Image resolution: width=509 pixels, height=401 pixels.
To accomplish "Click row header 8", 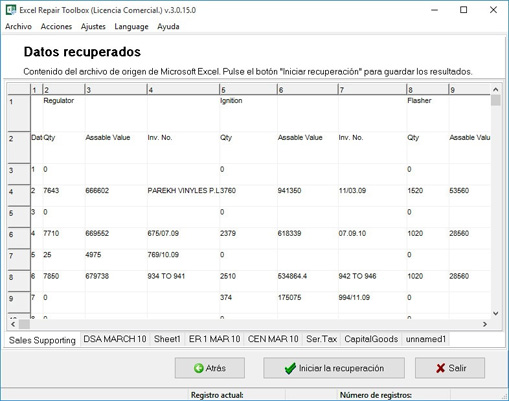I will pos(19,281).
